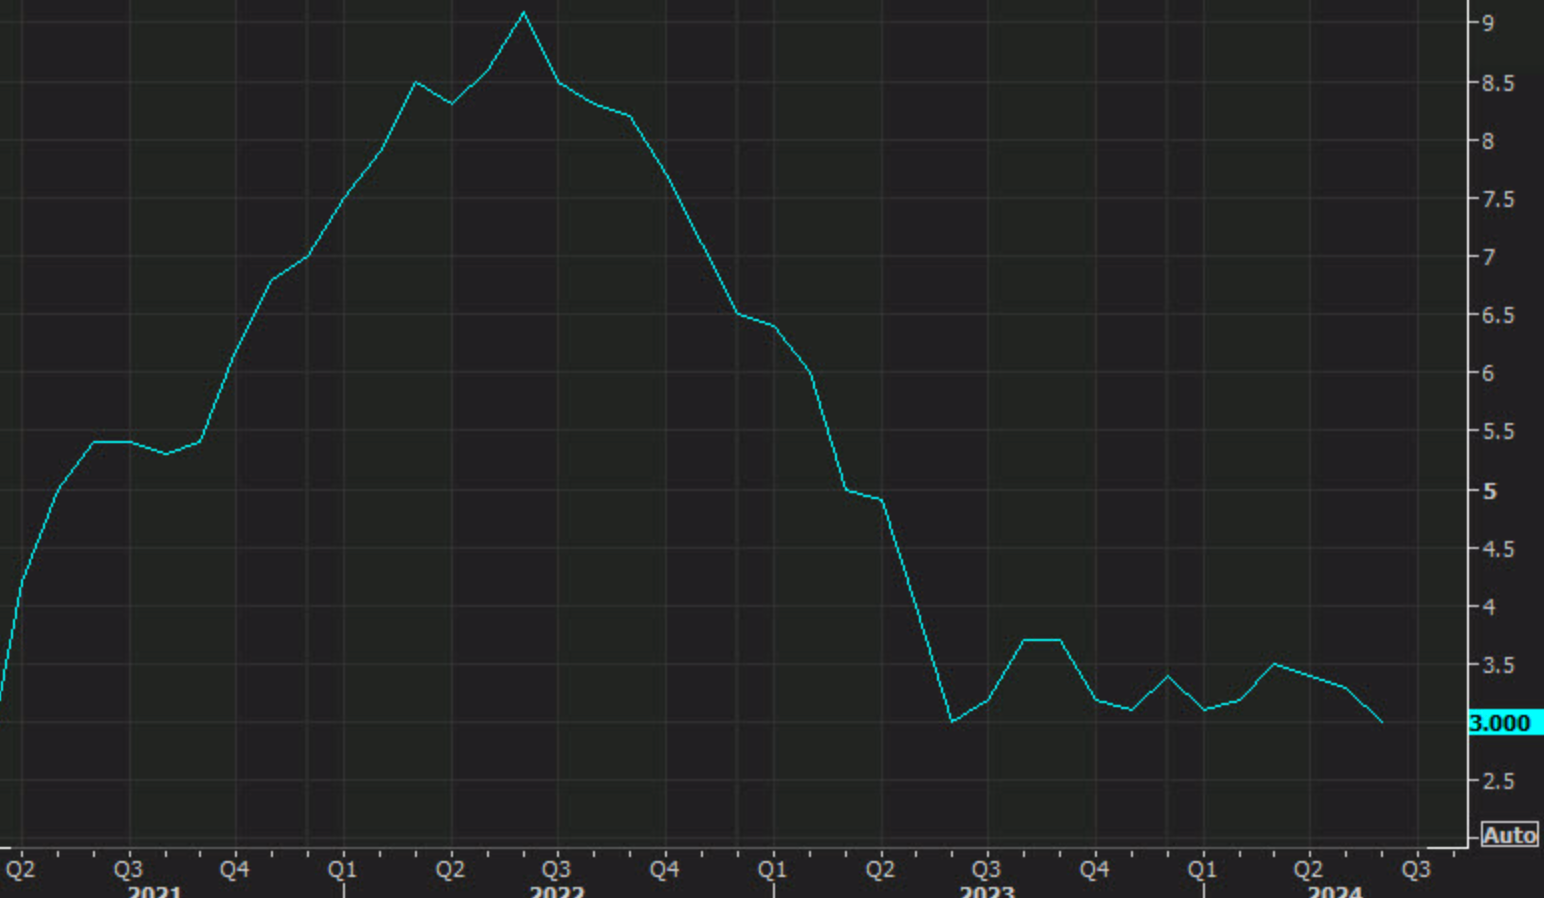Select the 6.5 y-axis value label
The image size is (1544, 898).
tap(1497, 315)
